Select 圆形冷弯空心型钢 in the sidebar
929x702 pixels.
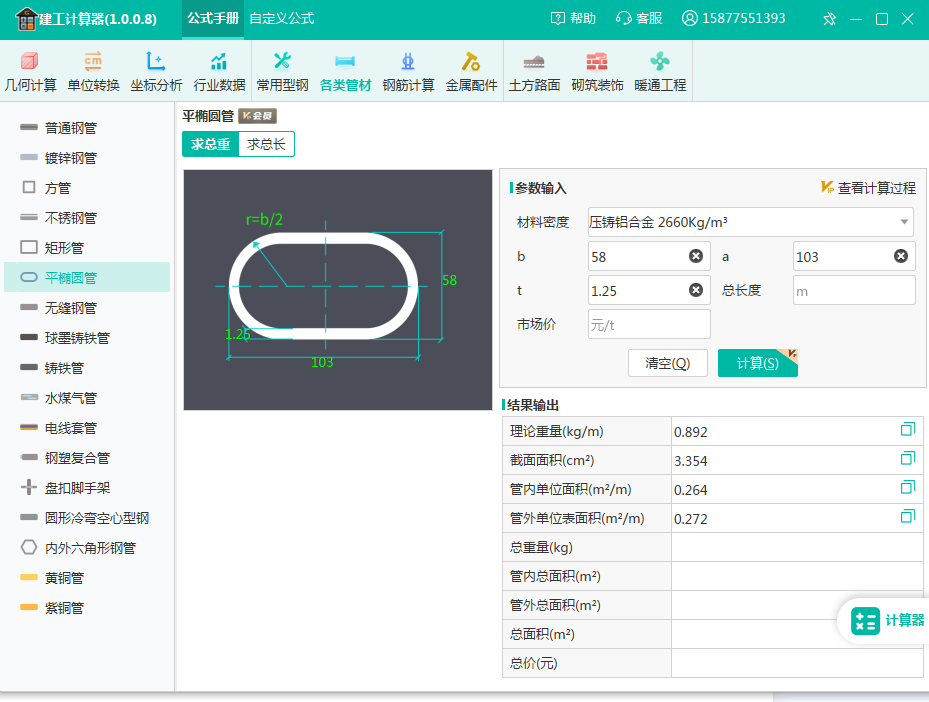pos(87,518)
